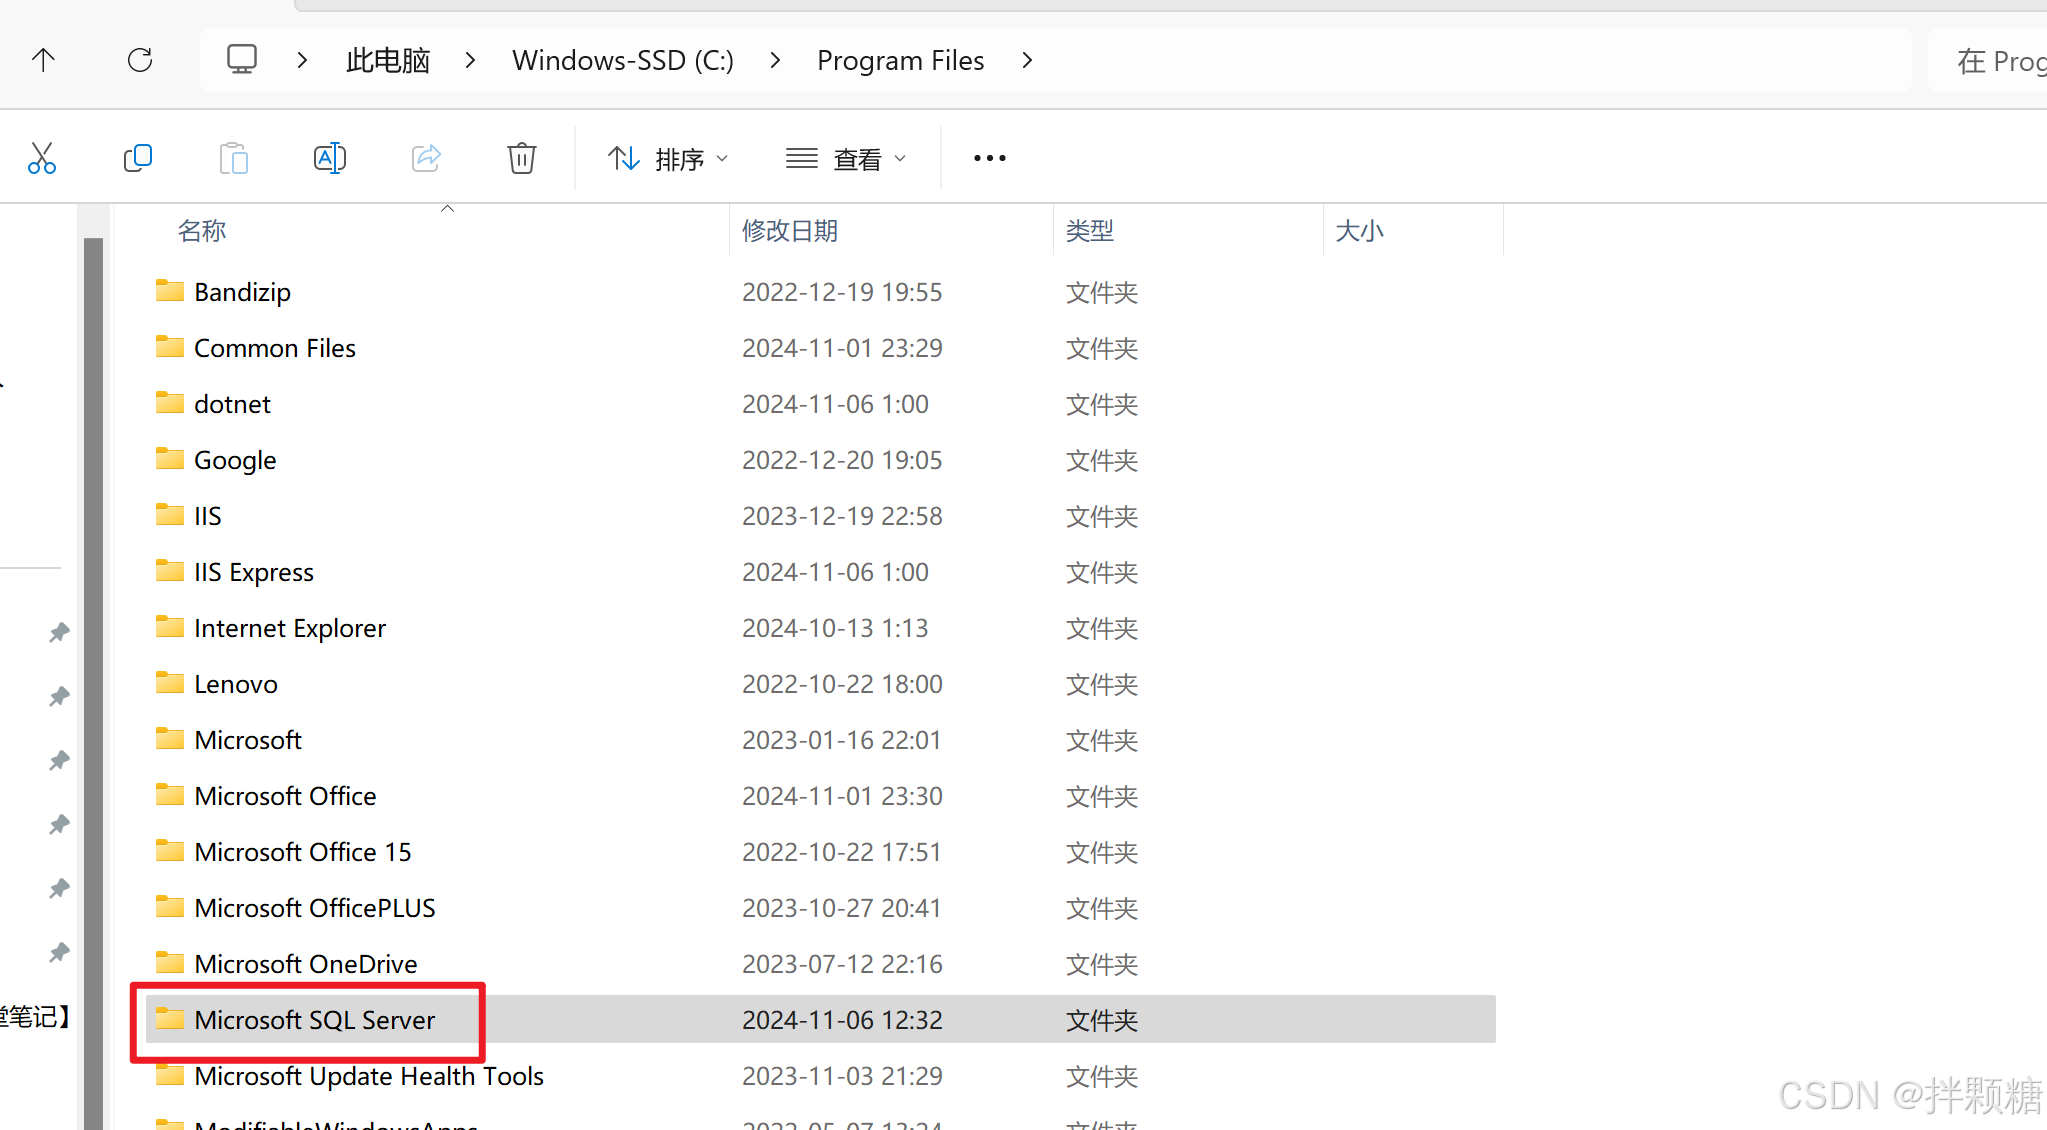Click the Rename icon
Screen dimensions: 2047x1130
pos(329,158)
